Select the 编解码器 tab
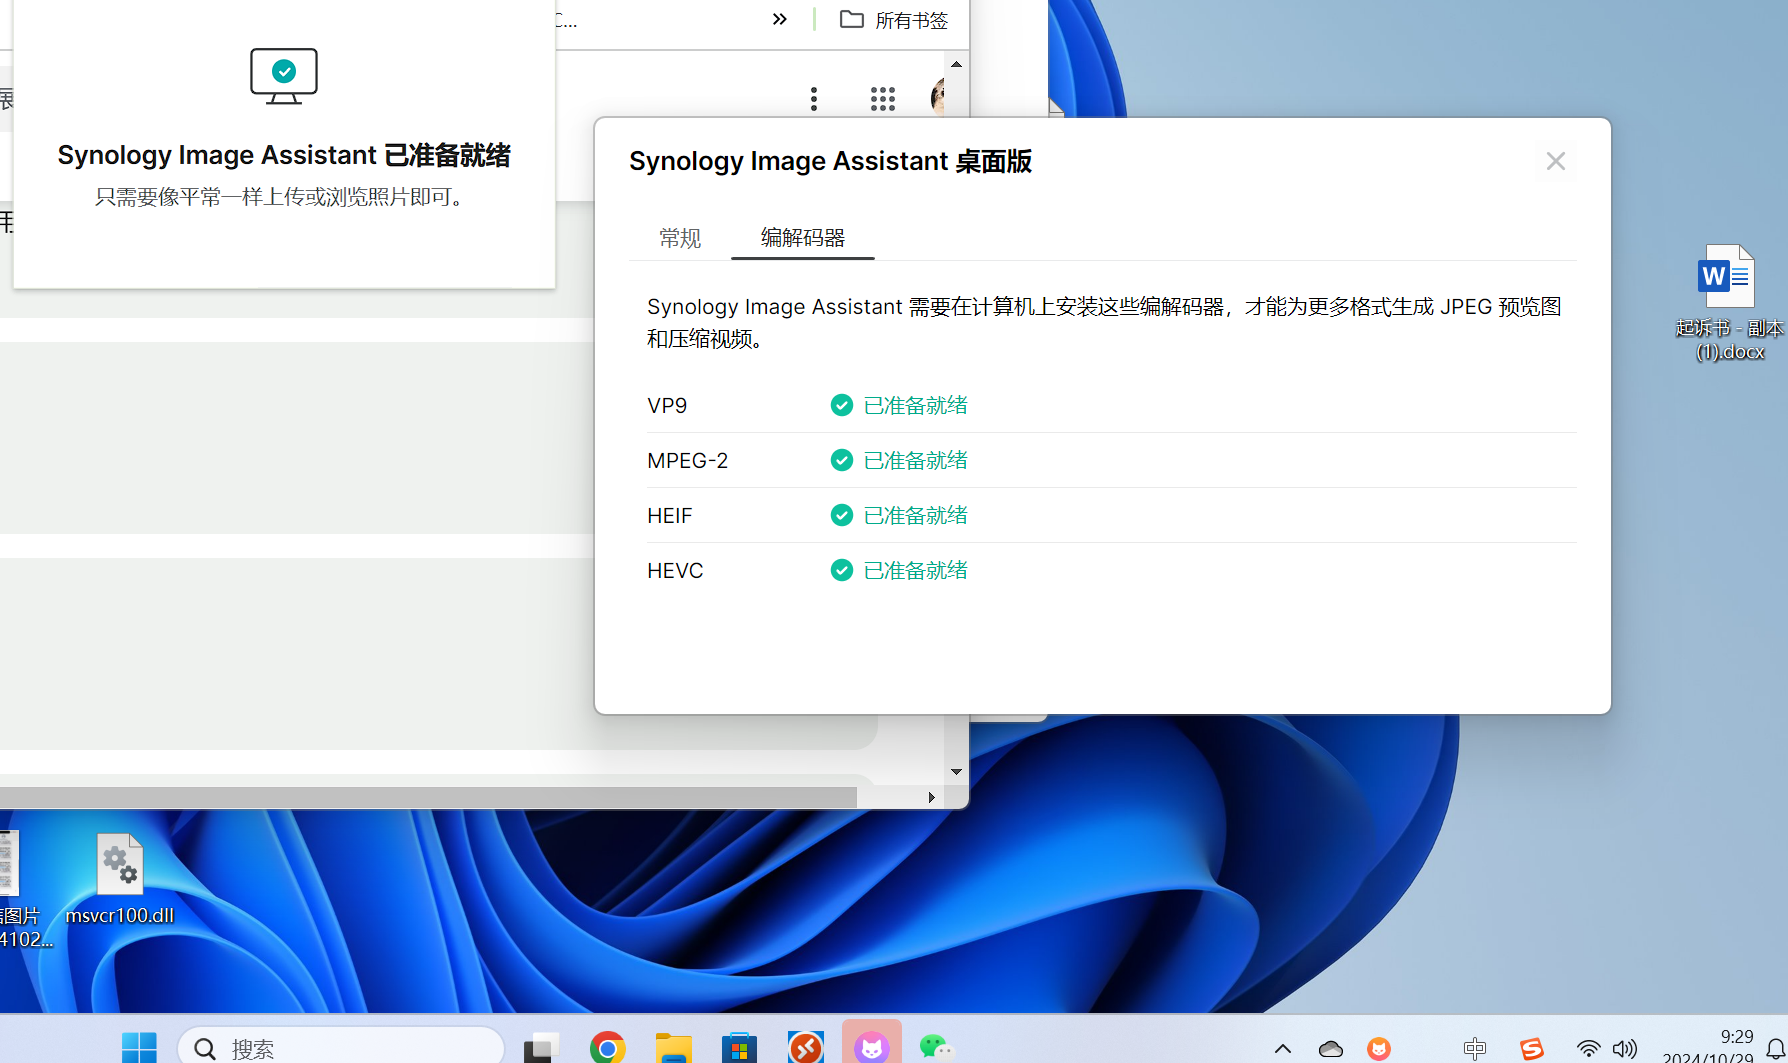This screenshot has height=1063, width=1788. [803, 238]
